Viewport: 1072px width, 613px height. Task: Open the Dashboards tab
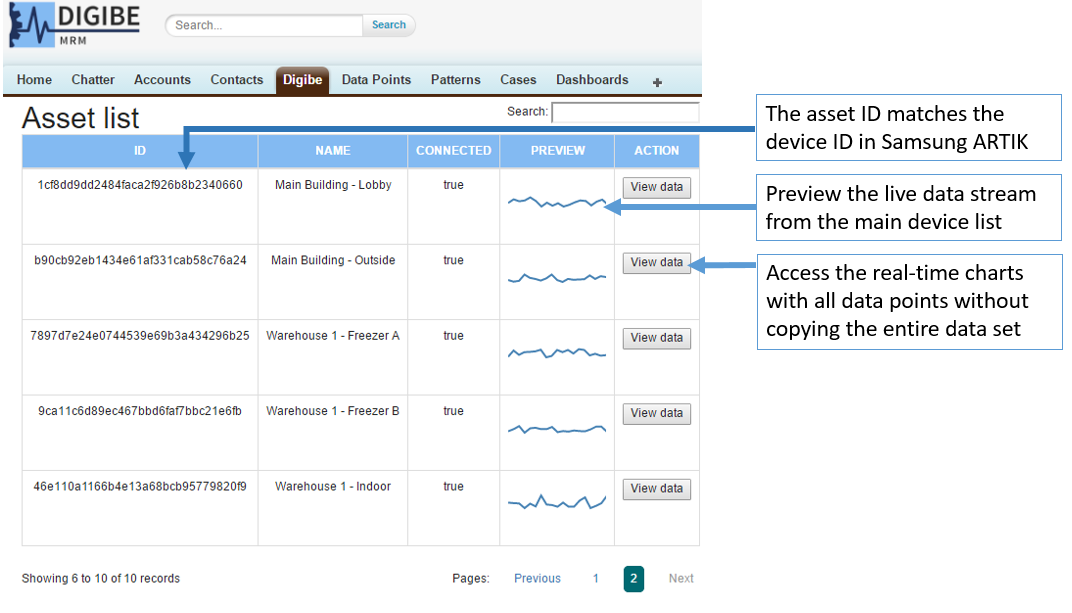point(592,80)
